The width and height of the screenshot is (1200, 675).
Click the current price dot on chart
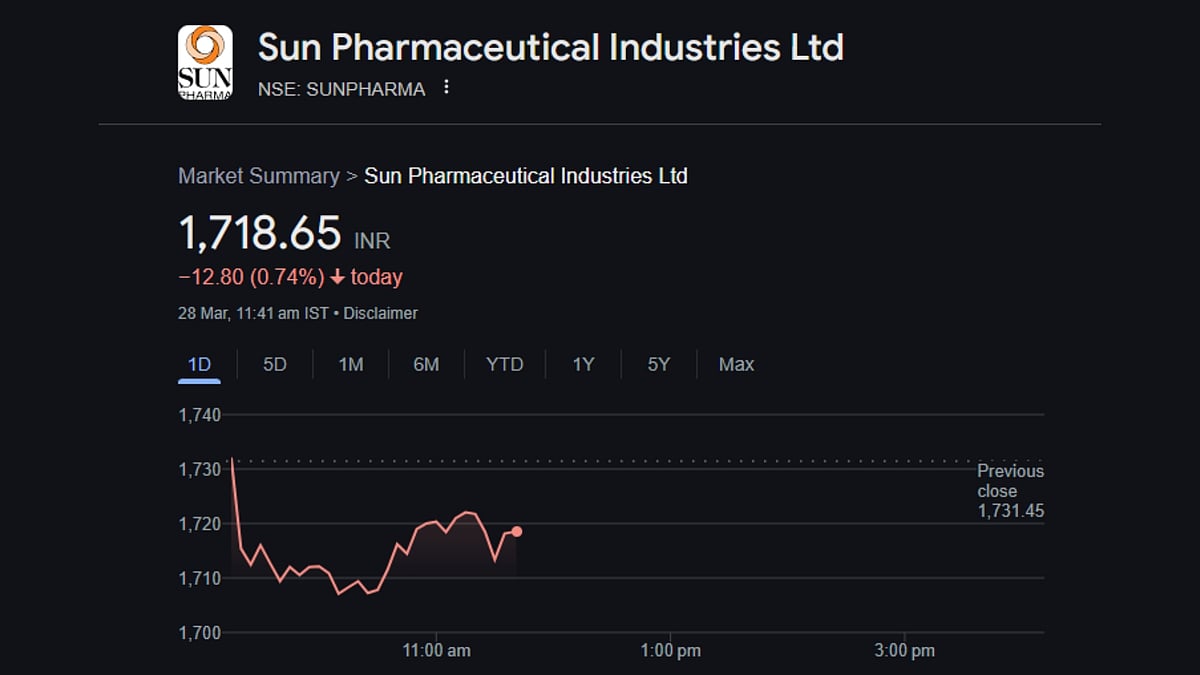click(516, 531)
